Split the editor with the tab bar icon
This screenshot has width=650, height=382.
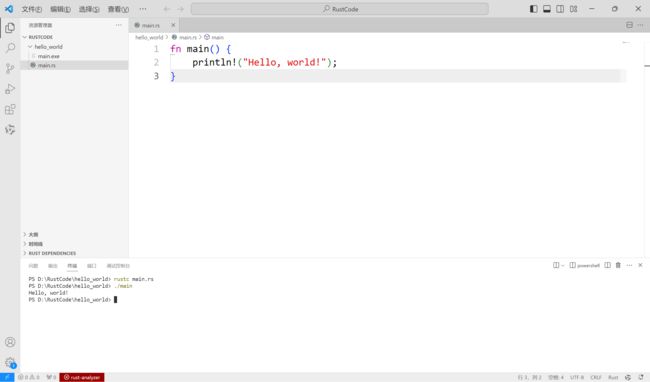[629, 25]
